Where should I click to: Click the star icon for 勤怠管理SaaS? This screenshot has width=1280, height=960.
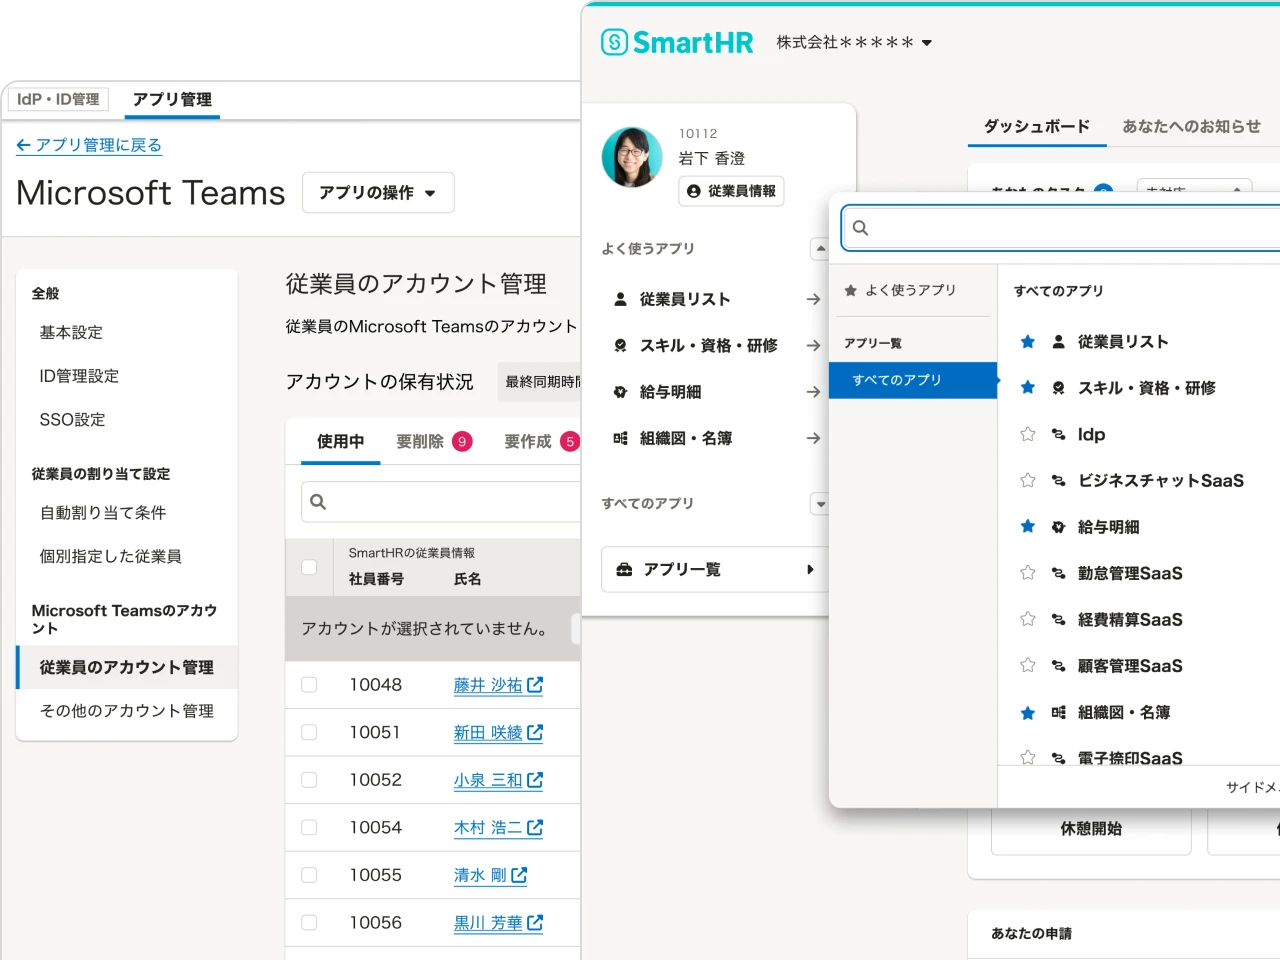tap(1027, 573)
